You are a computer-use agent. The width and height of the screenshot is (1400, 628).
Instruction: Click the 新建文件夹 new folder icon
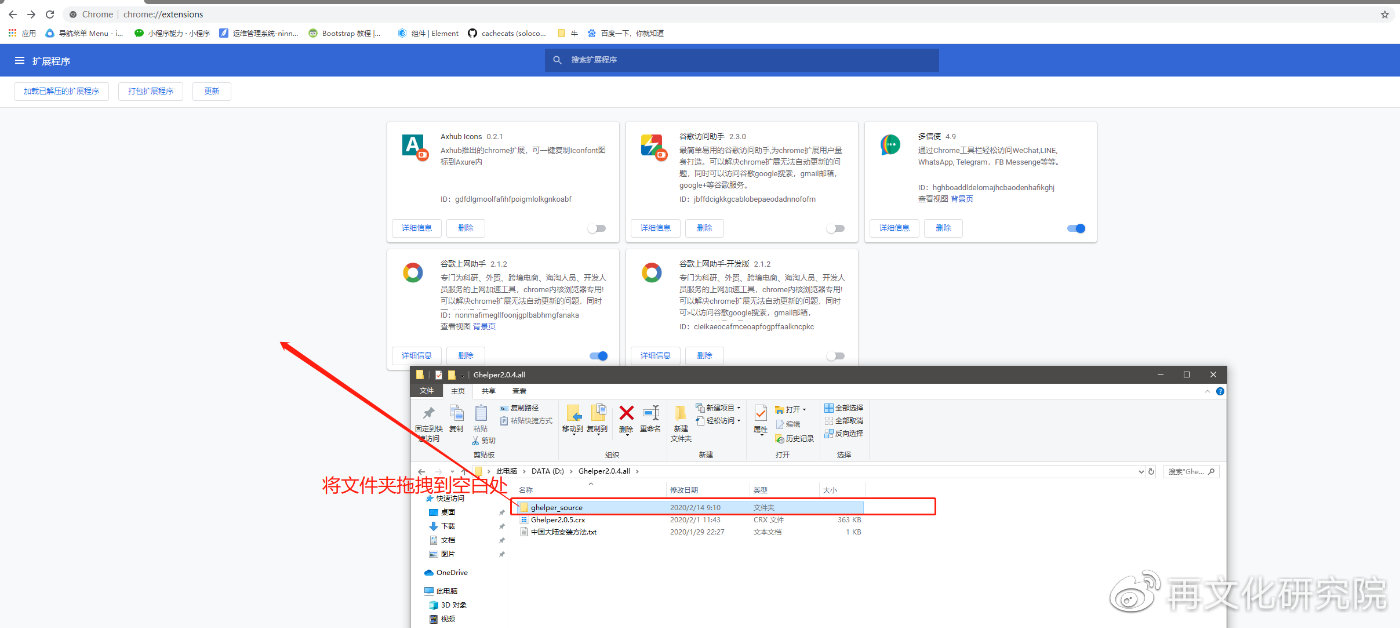681,413
